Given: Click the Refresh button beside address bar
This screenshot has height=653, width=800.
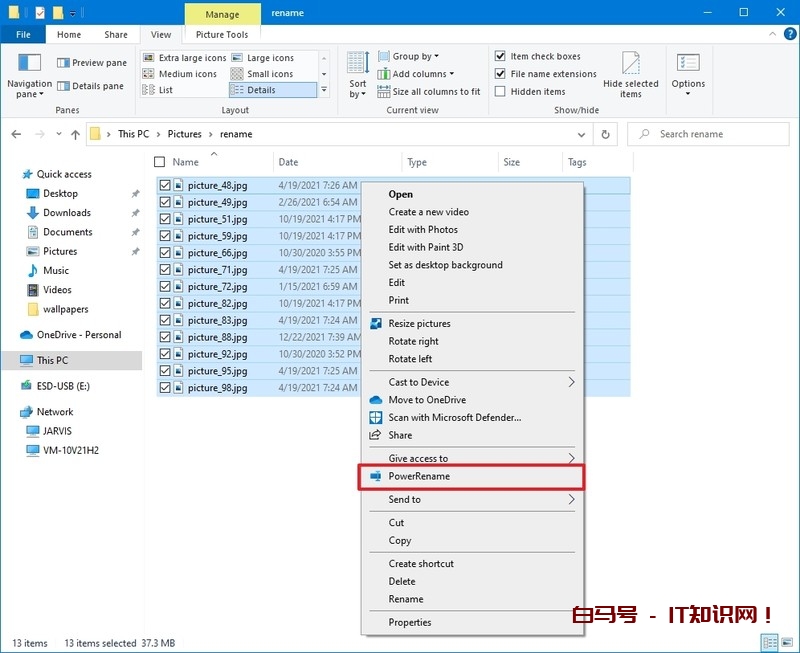Looking at the screenshot, I should [605, 134].
